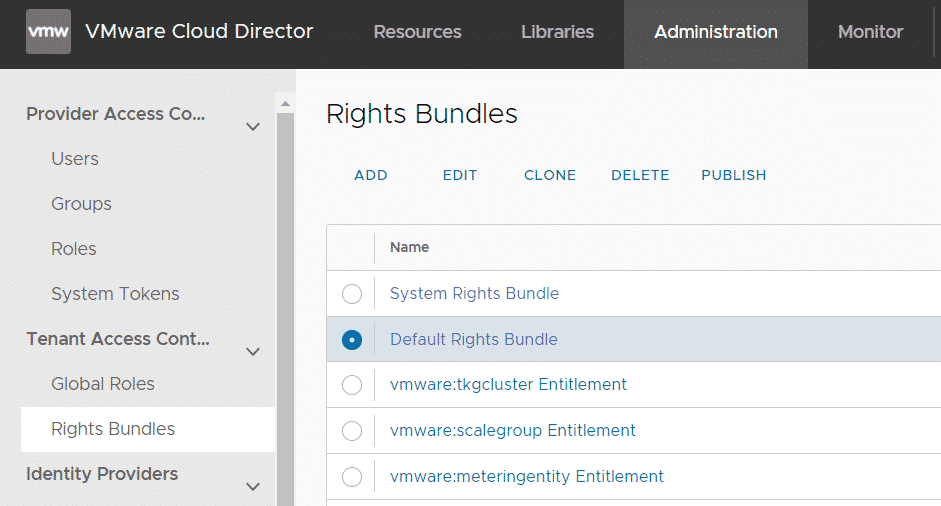941x506 pixels.
Task: Open the Monitor tab
Action: pos(870,32)
